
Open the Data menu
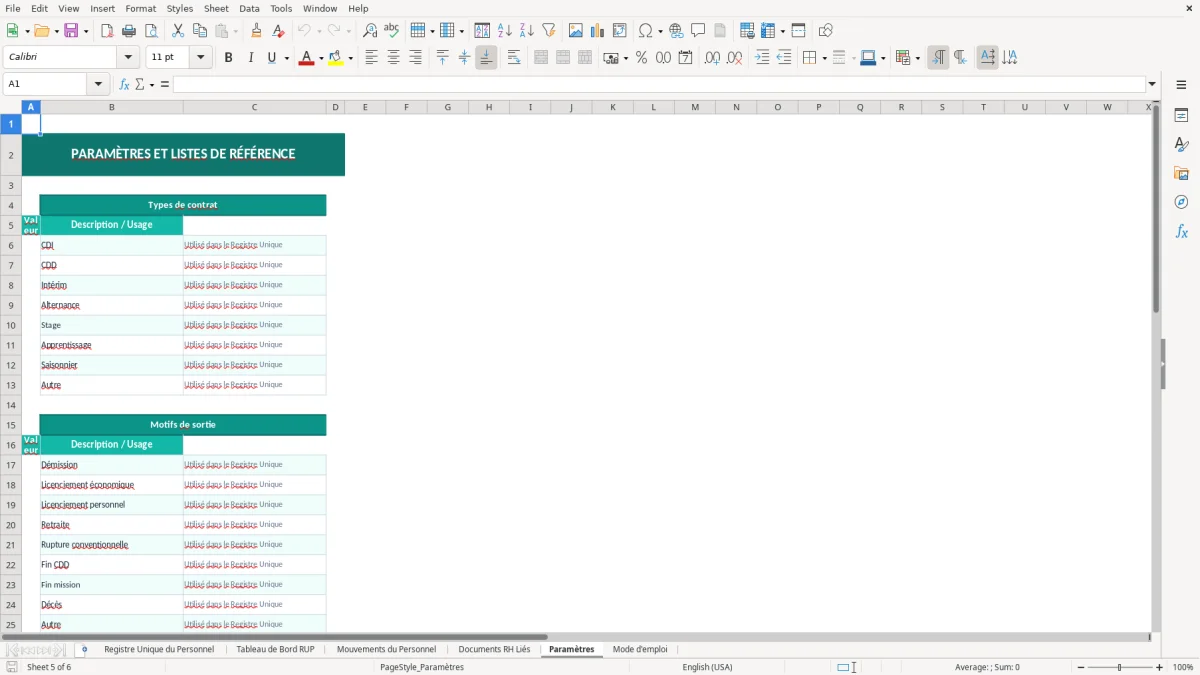click(249, 8)
